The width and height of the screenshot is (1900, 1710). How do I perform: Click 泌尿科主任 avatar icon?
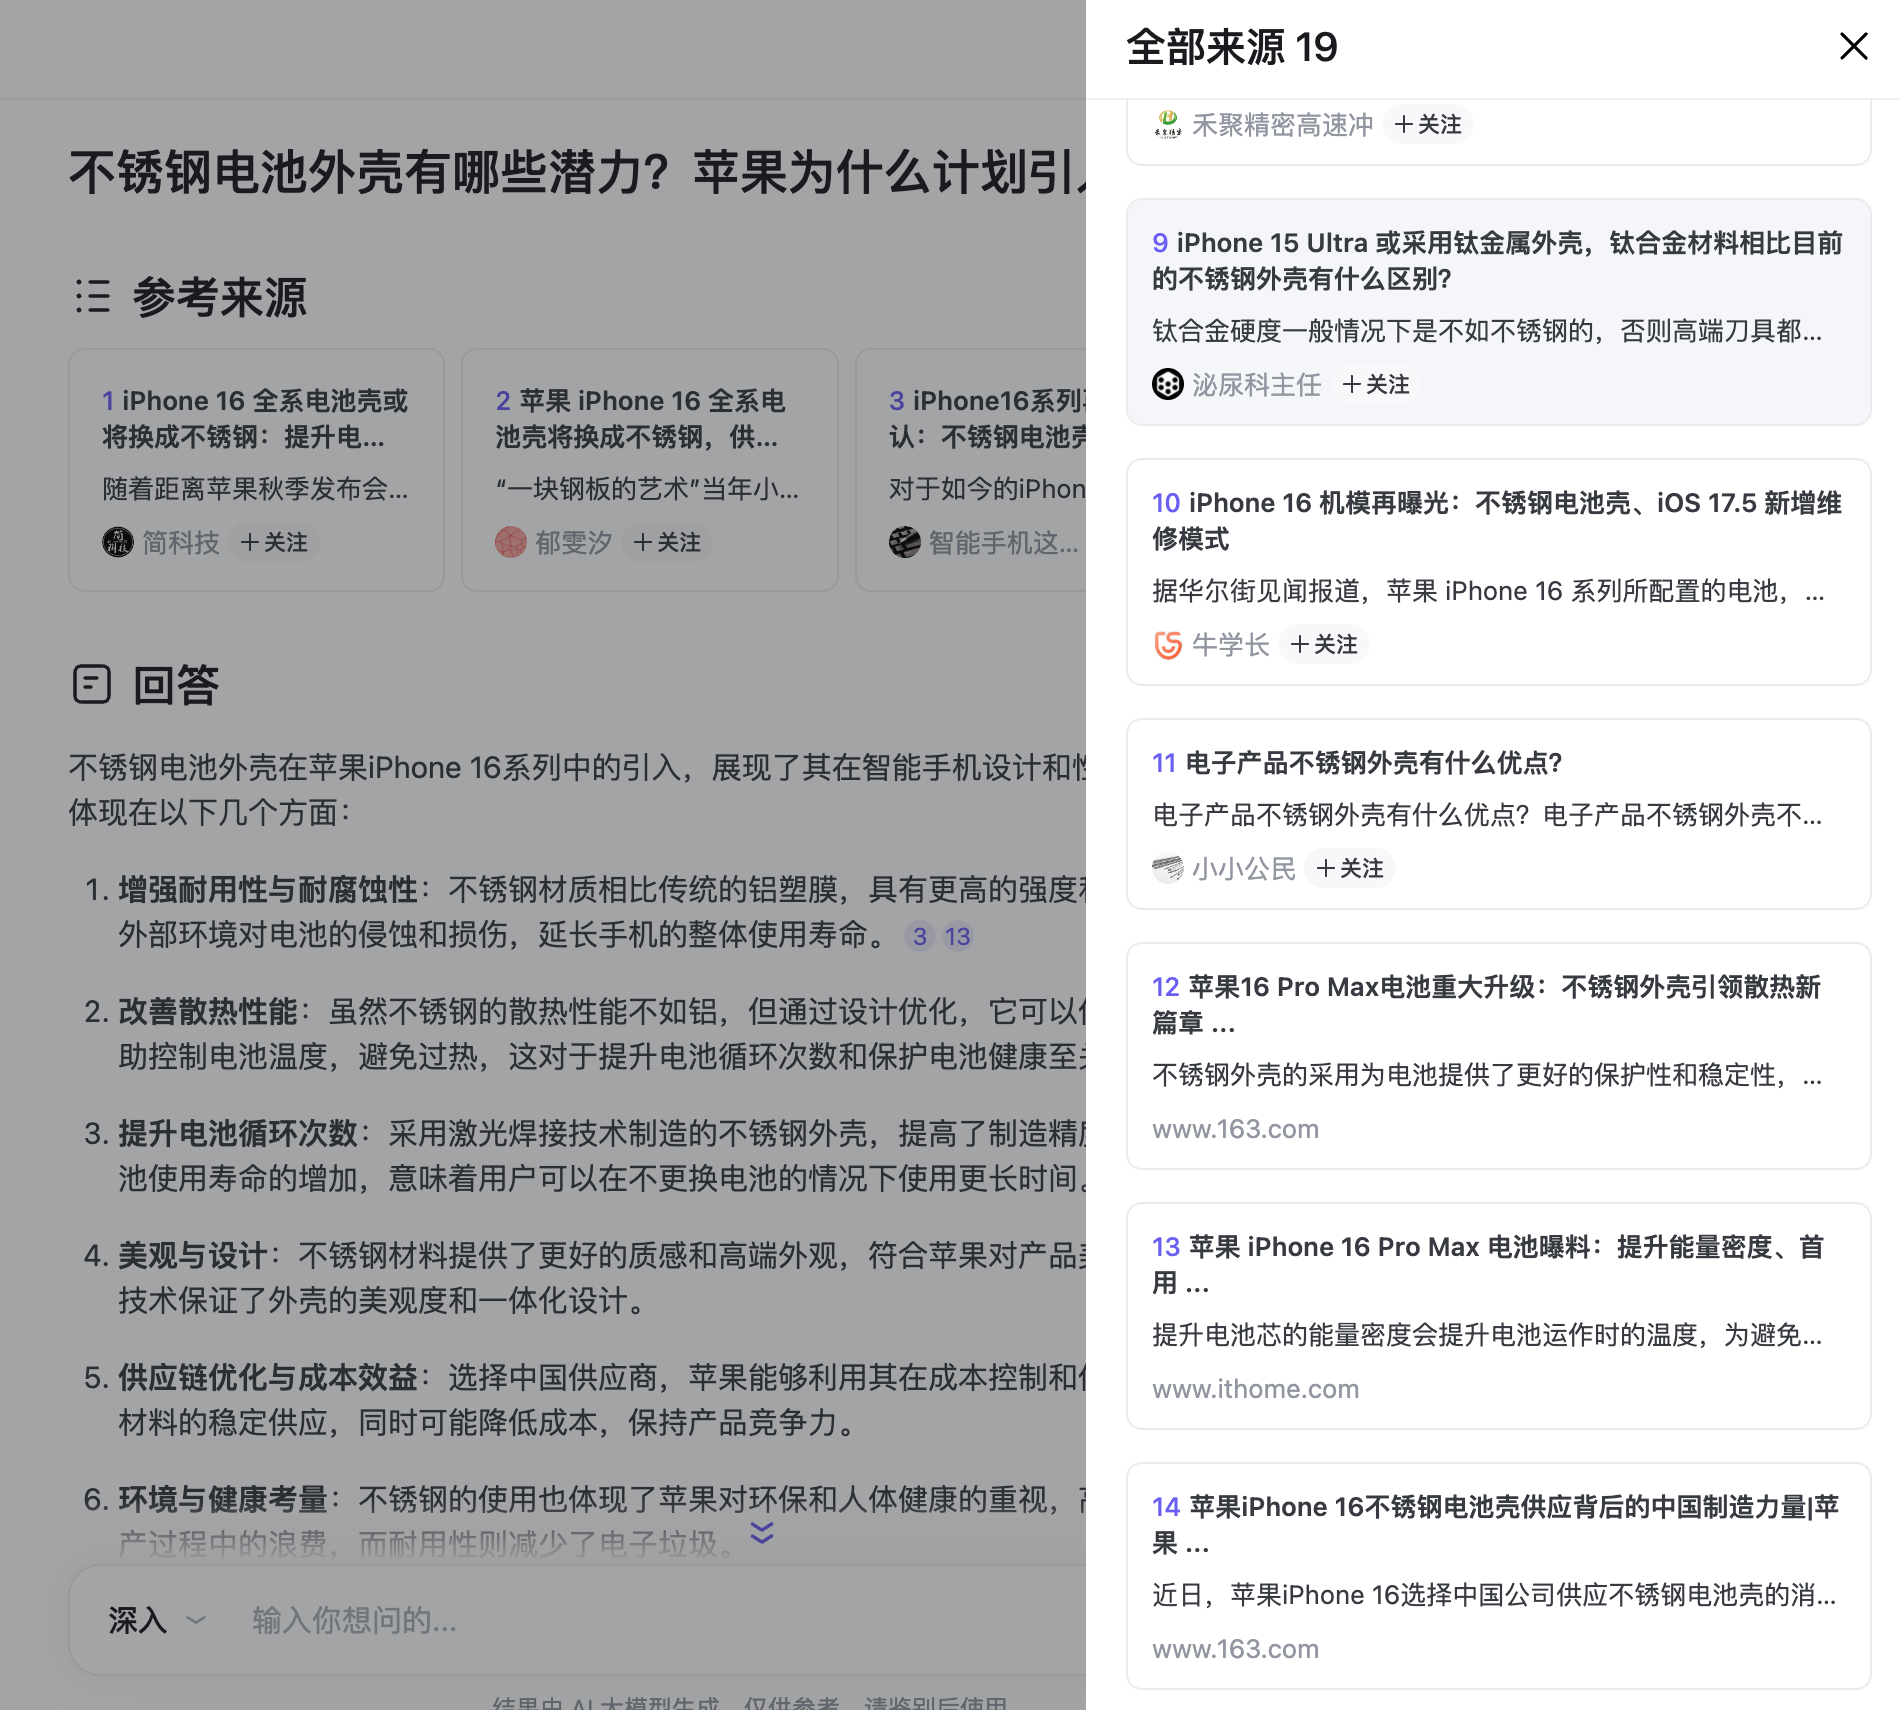[x=1167, y=384]
